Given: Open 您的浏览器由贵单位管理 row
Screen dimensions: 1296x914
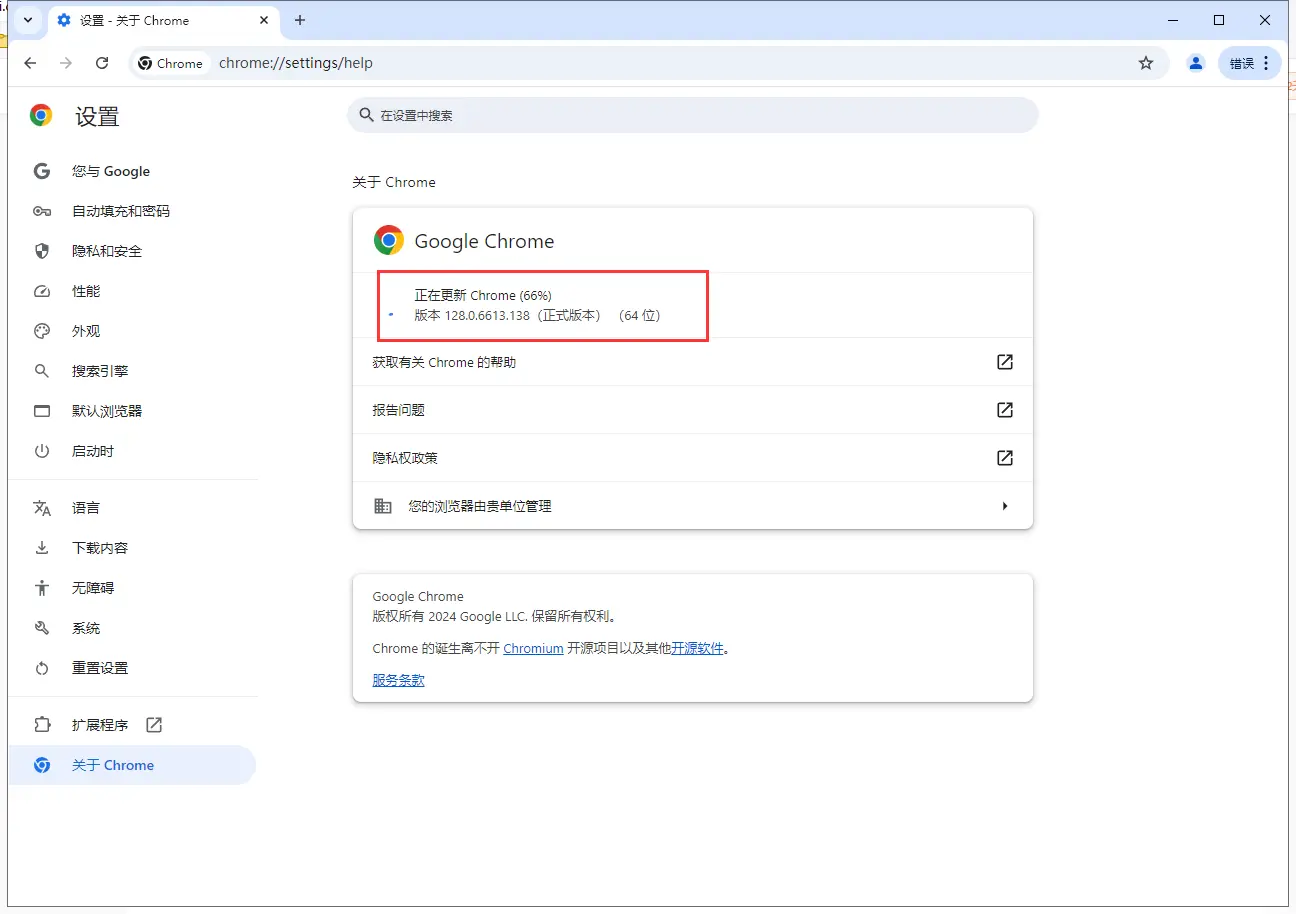Looking at the screenshot, I should (x=693, y=506).
